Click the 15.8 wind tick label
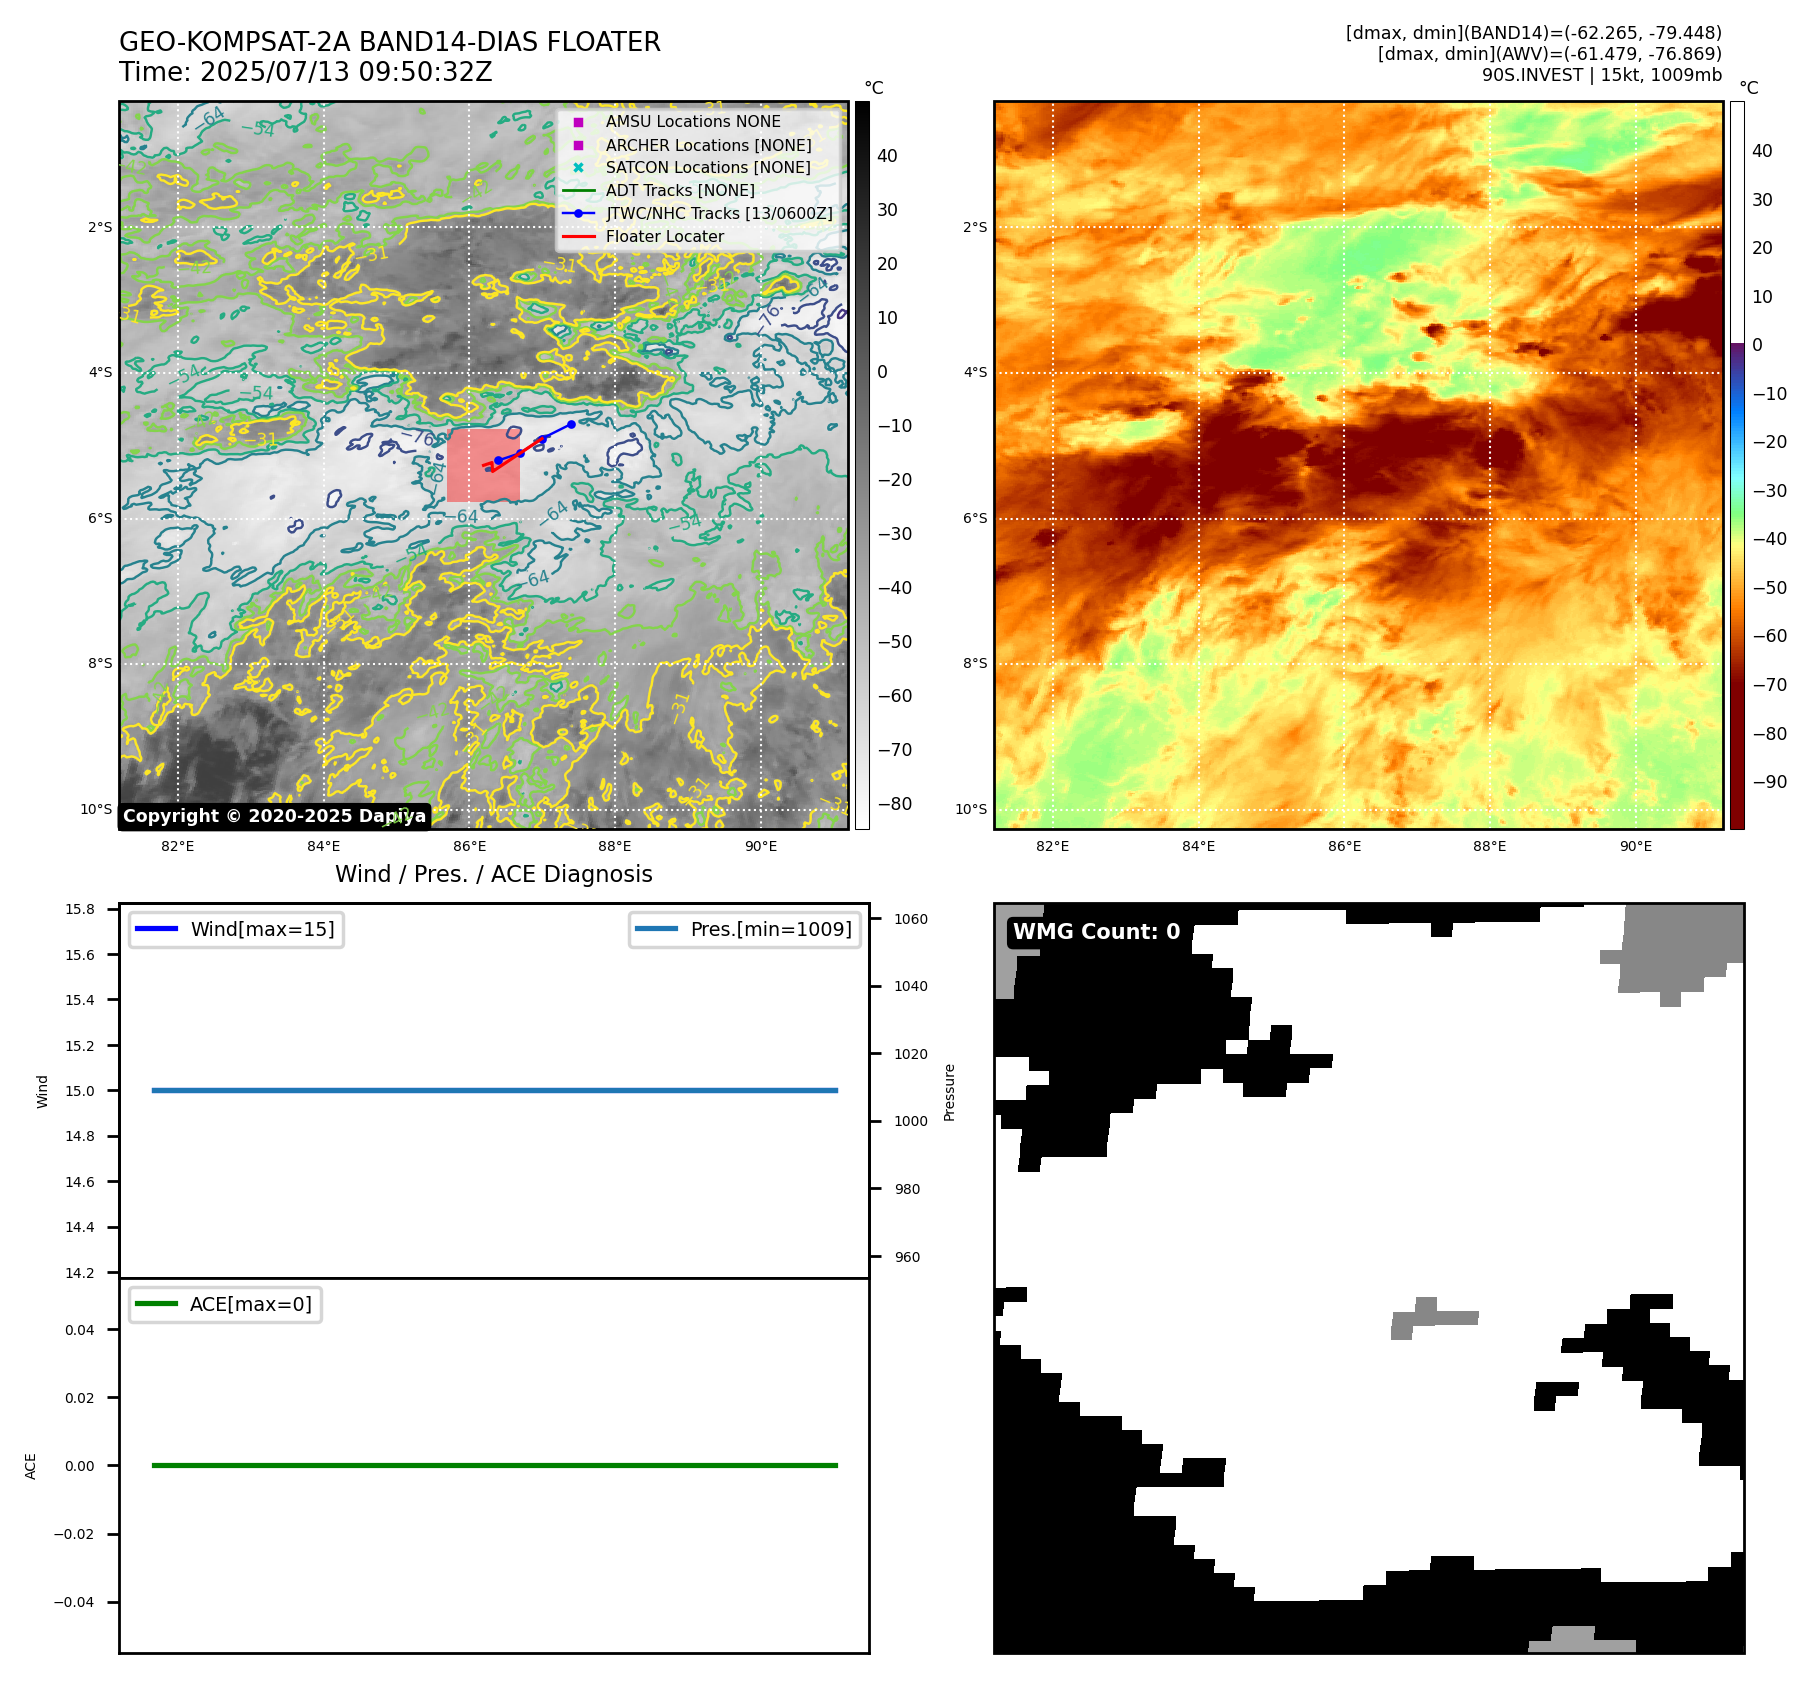Viewport: 1813px width, 1690px height. [80, 909]
